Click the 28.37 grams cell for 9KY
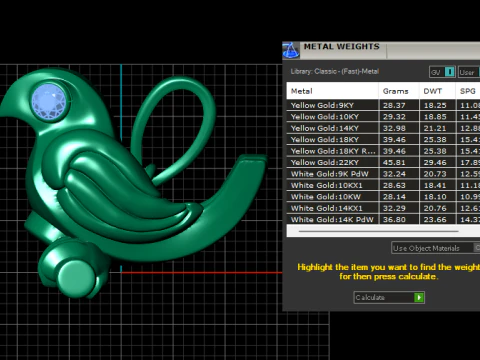This screenshot has width=480, height=360. pyautogui.click(x=399, y=105)
